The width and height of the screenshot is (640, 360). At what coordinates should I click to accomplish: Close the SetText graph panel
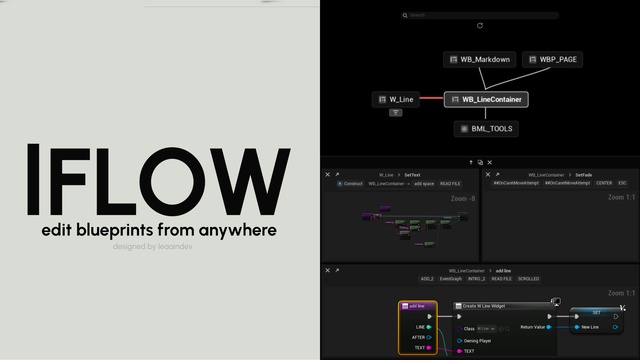pyautogui.click(x=328, y=175)
